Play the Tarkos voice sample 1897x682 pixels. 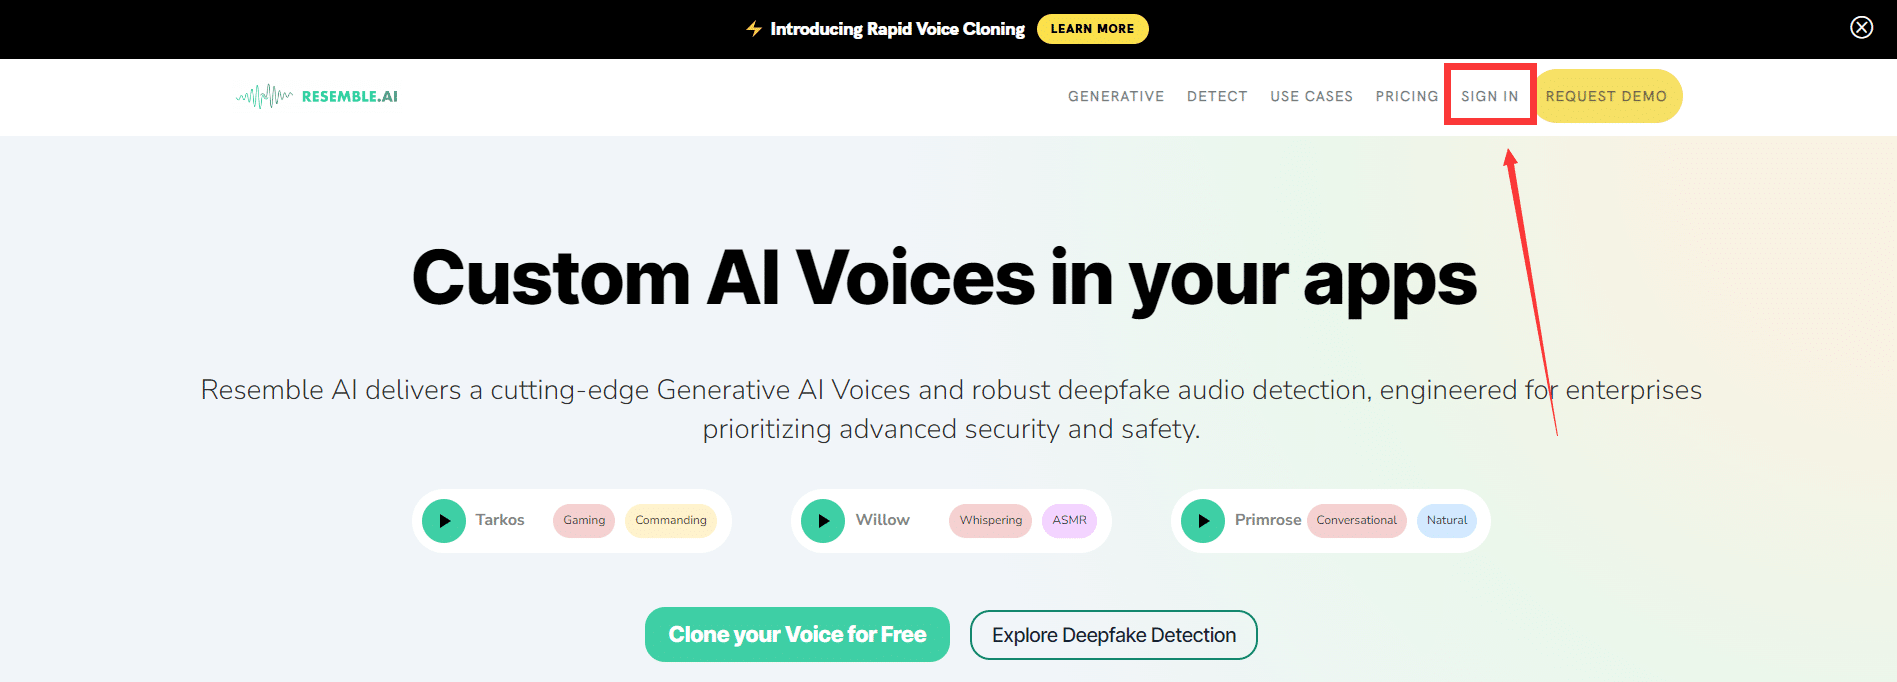[444, 521]
